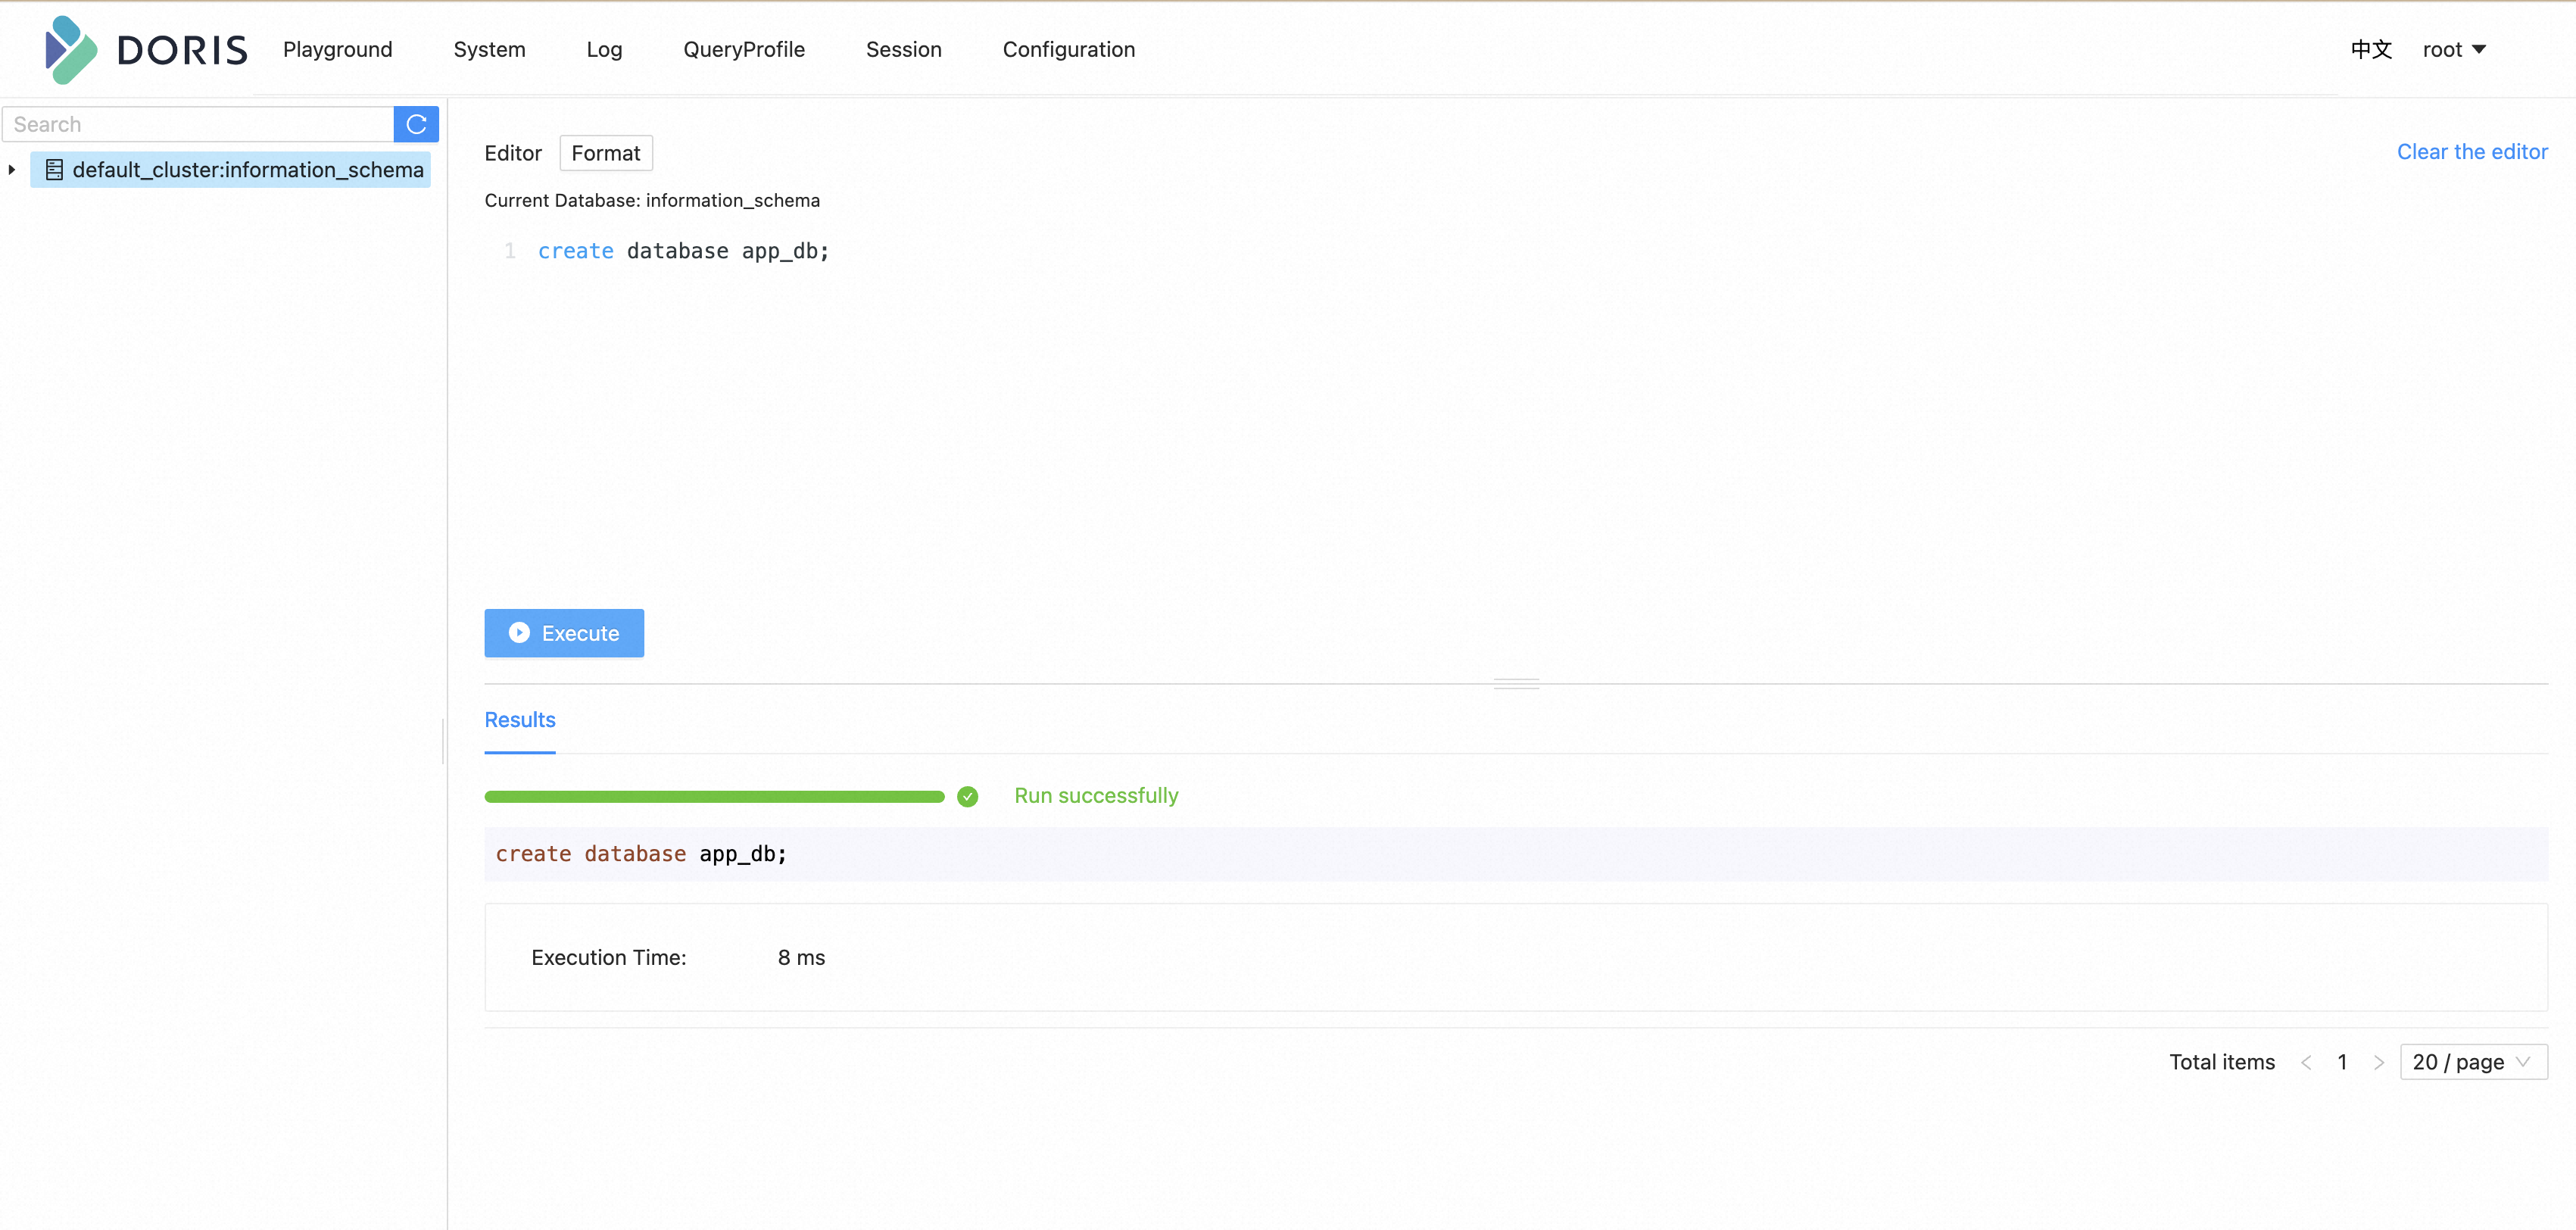Execute the SQL statement
This screenshot has width=2576, height=1230.
(x=564, y=633)
